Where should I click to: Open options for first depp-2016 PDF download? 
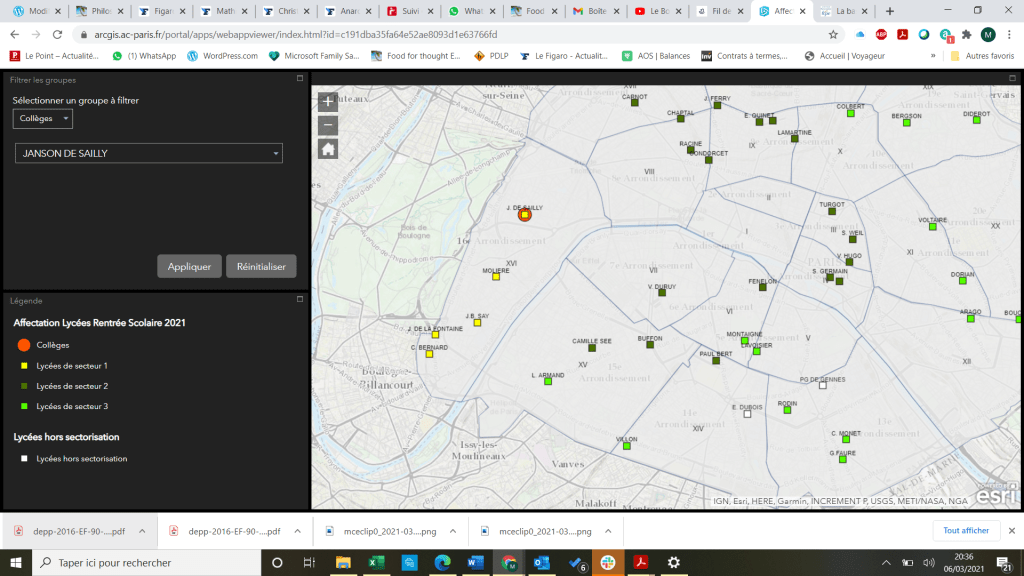[x=142, y=531]
